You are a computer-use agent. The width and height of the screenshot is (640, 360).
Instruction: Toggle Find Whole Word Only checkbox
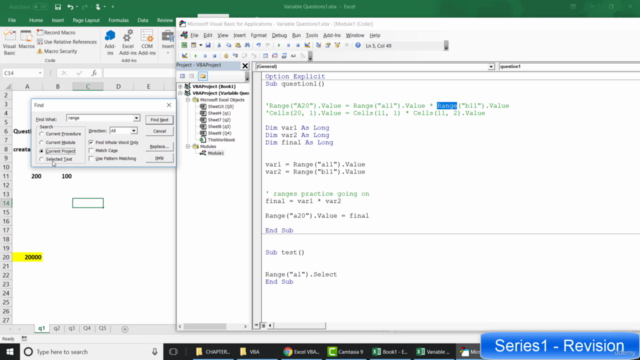pyautogui.click(x=91, y=142)
